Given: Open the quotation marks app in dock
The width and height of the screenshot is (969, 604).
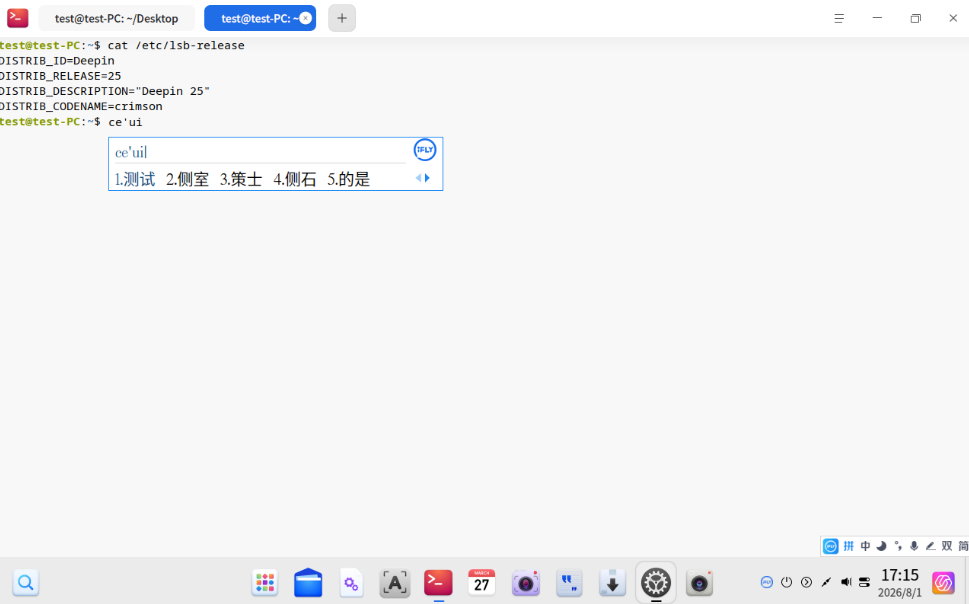Looking at the screenshot, I should (x=569, y=582).
